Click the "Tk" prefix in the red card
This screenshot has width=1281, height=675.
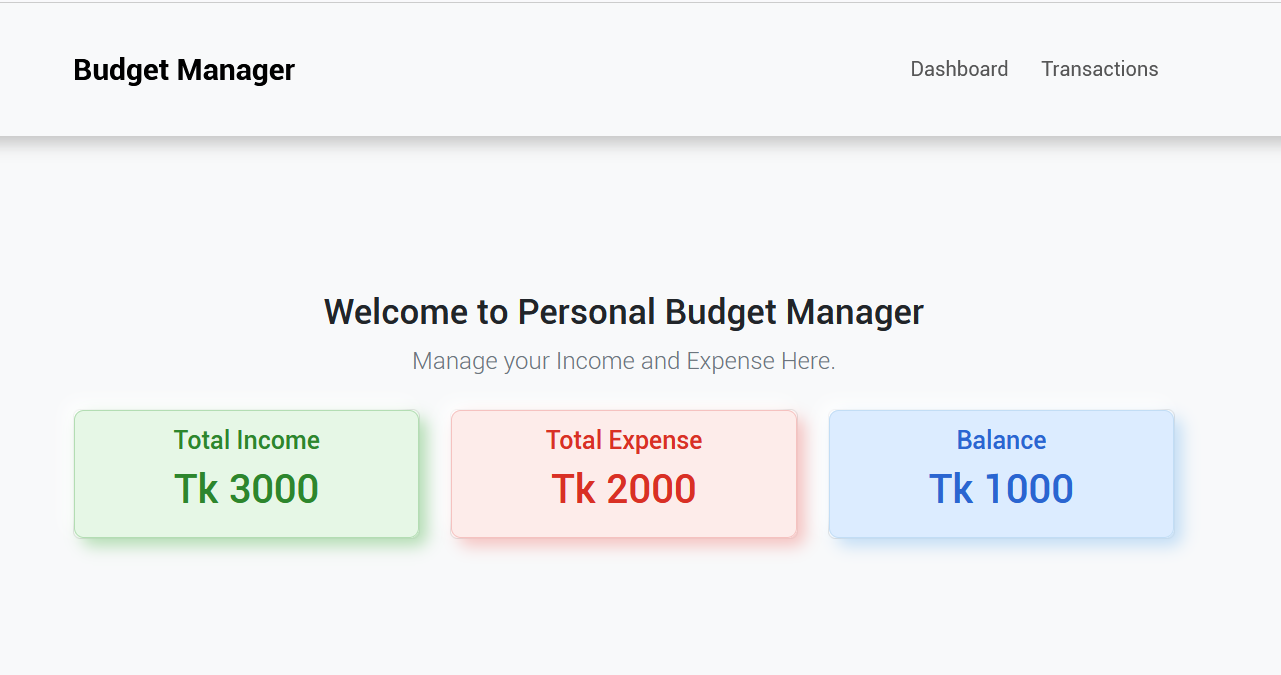[573, 489]
